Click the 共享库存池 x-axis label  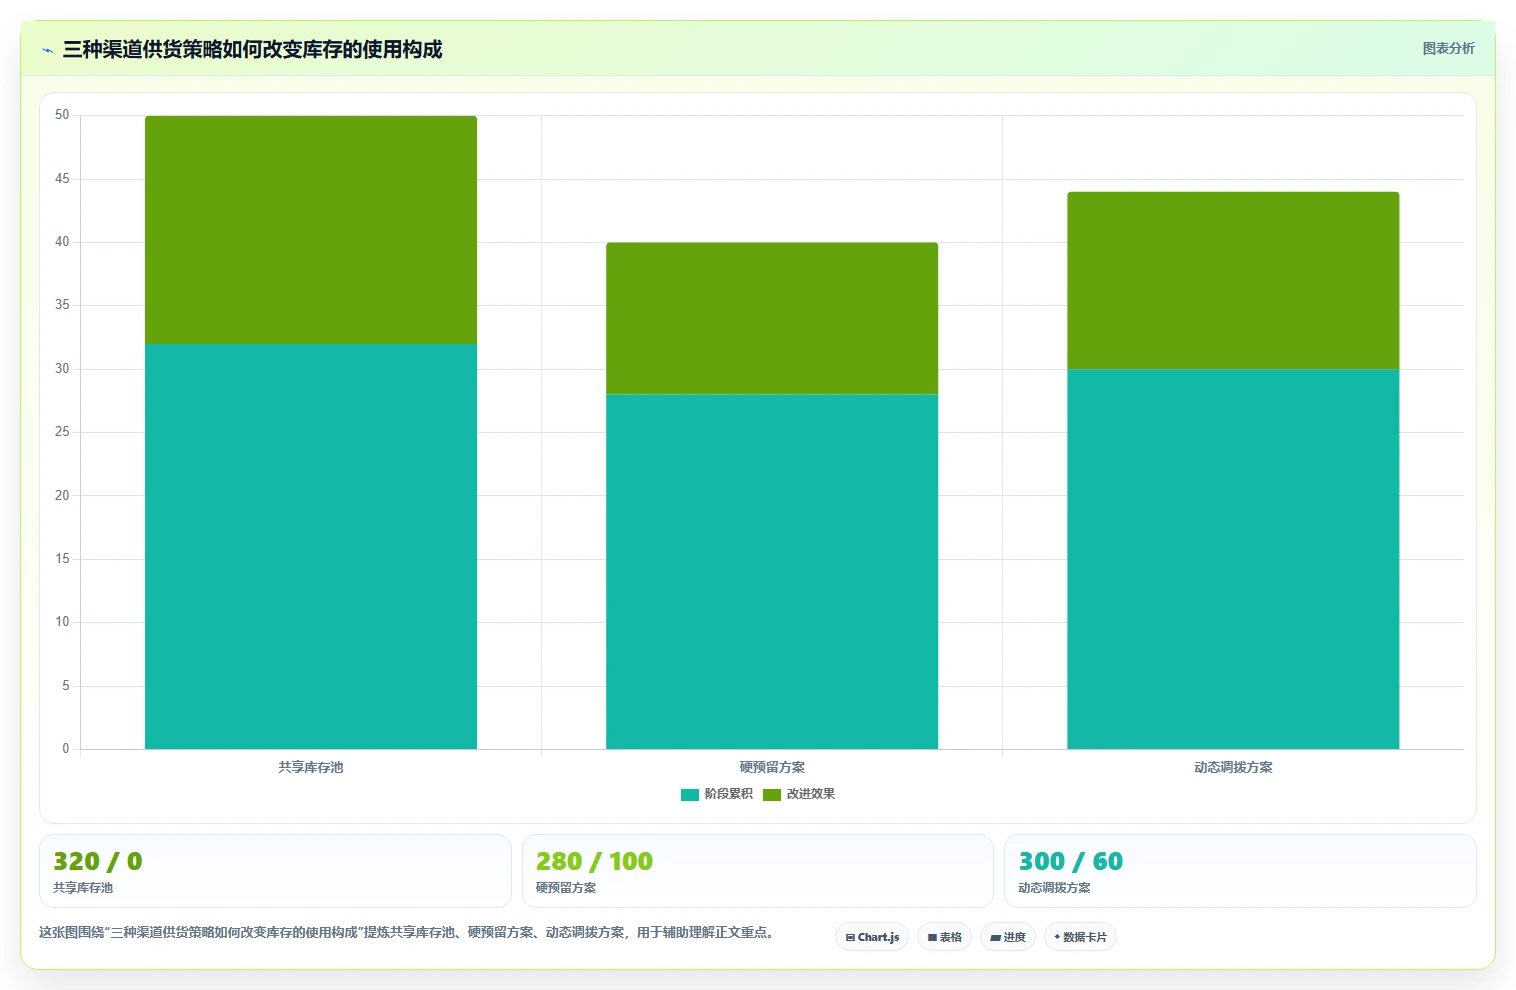[311, 768]
